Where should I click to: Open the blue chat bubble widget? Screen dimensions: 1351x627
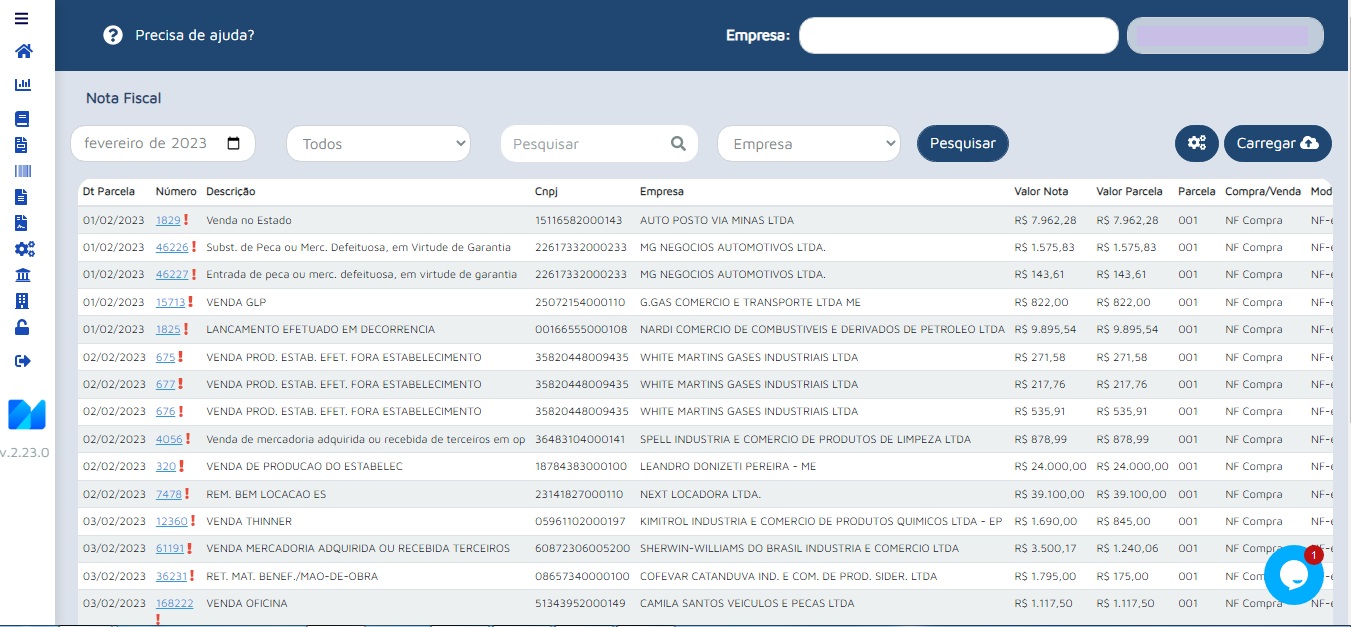coord(1294,575)
